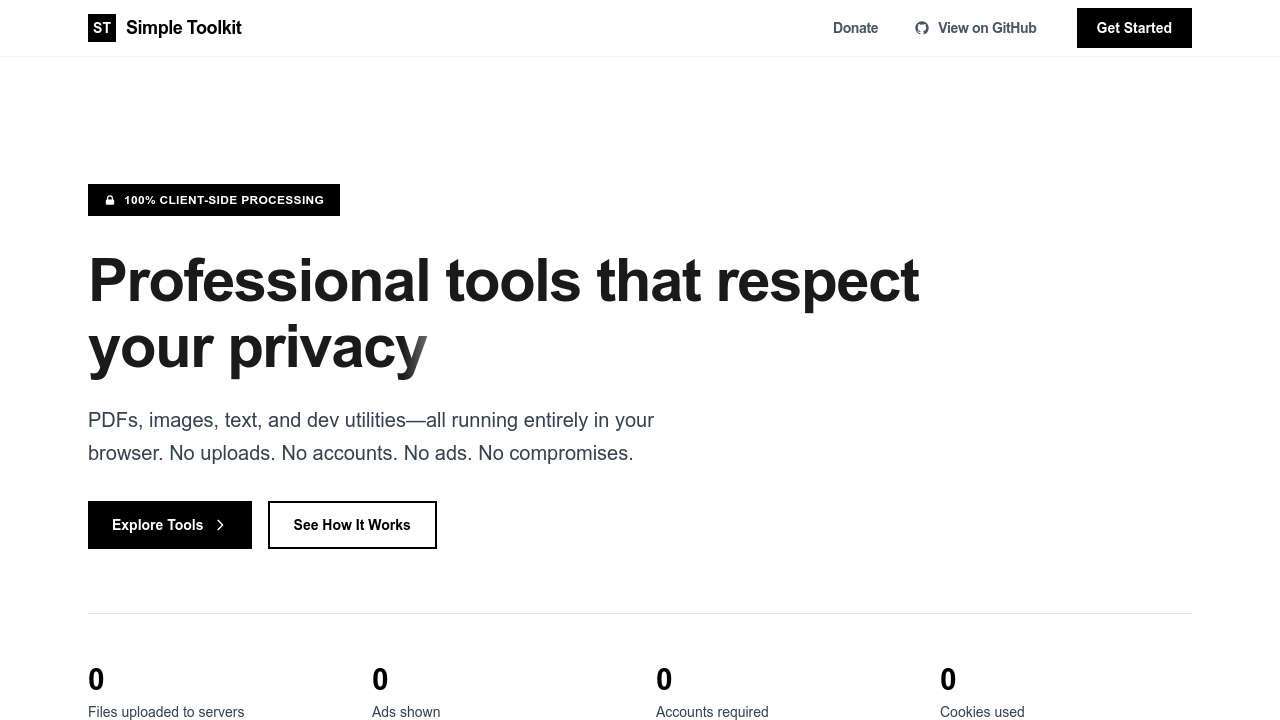1280x720 pixels.
Task: Click the arrow inside the Explore Tools button
Action: pos(220,525)
